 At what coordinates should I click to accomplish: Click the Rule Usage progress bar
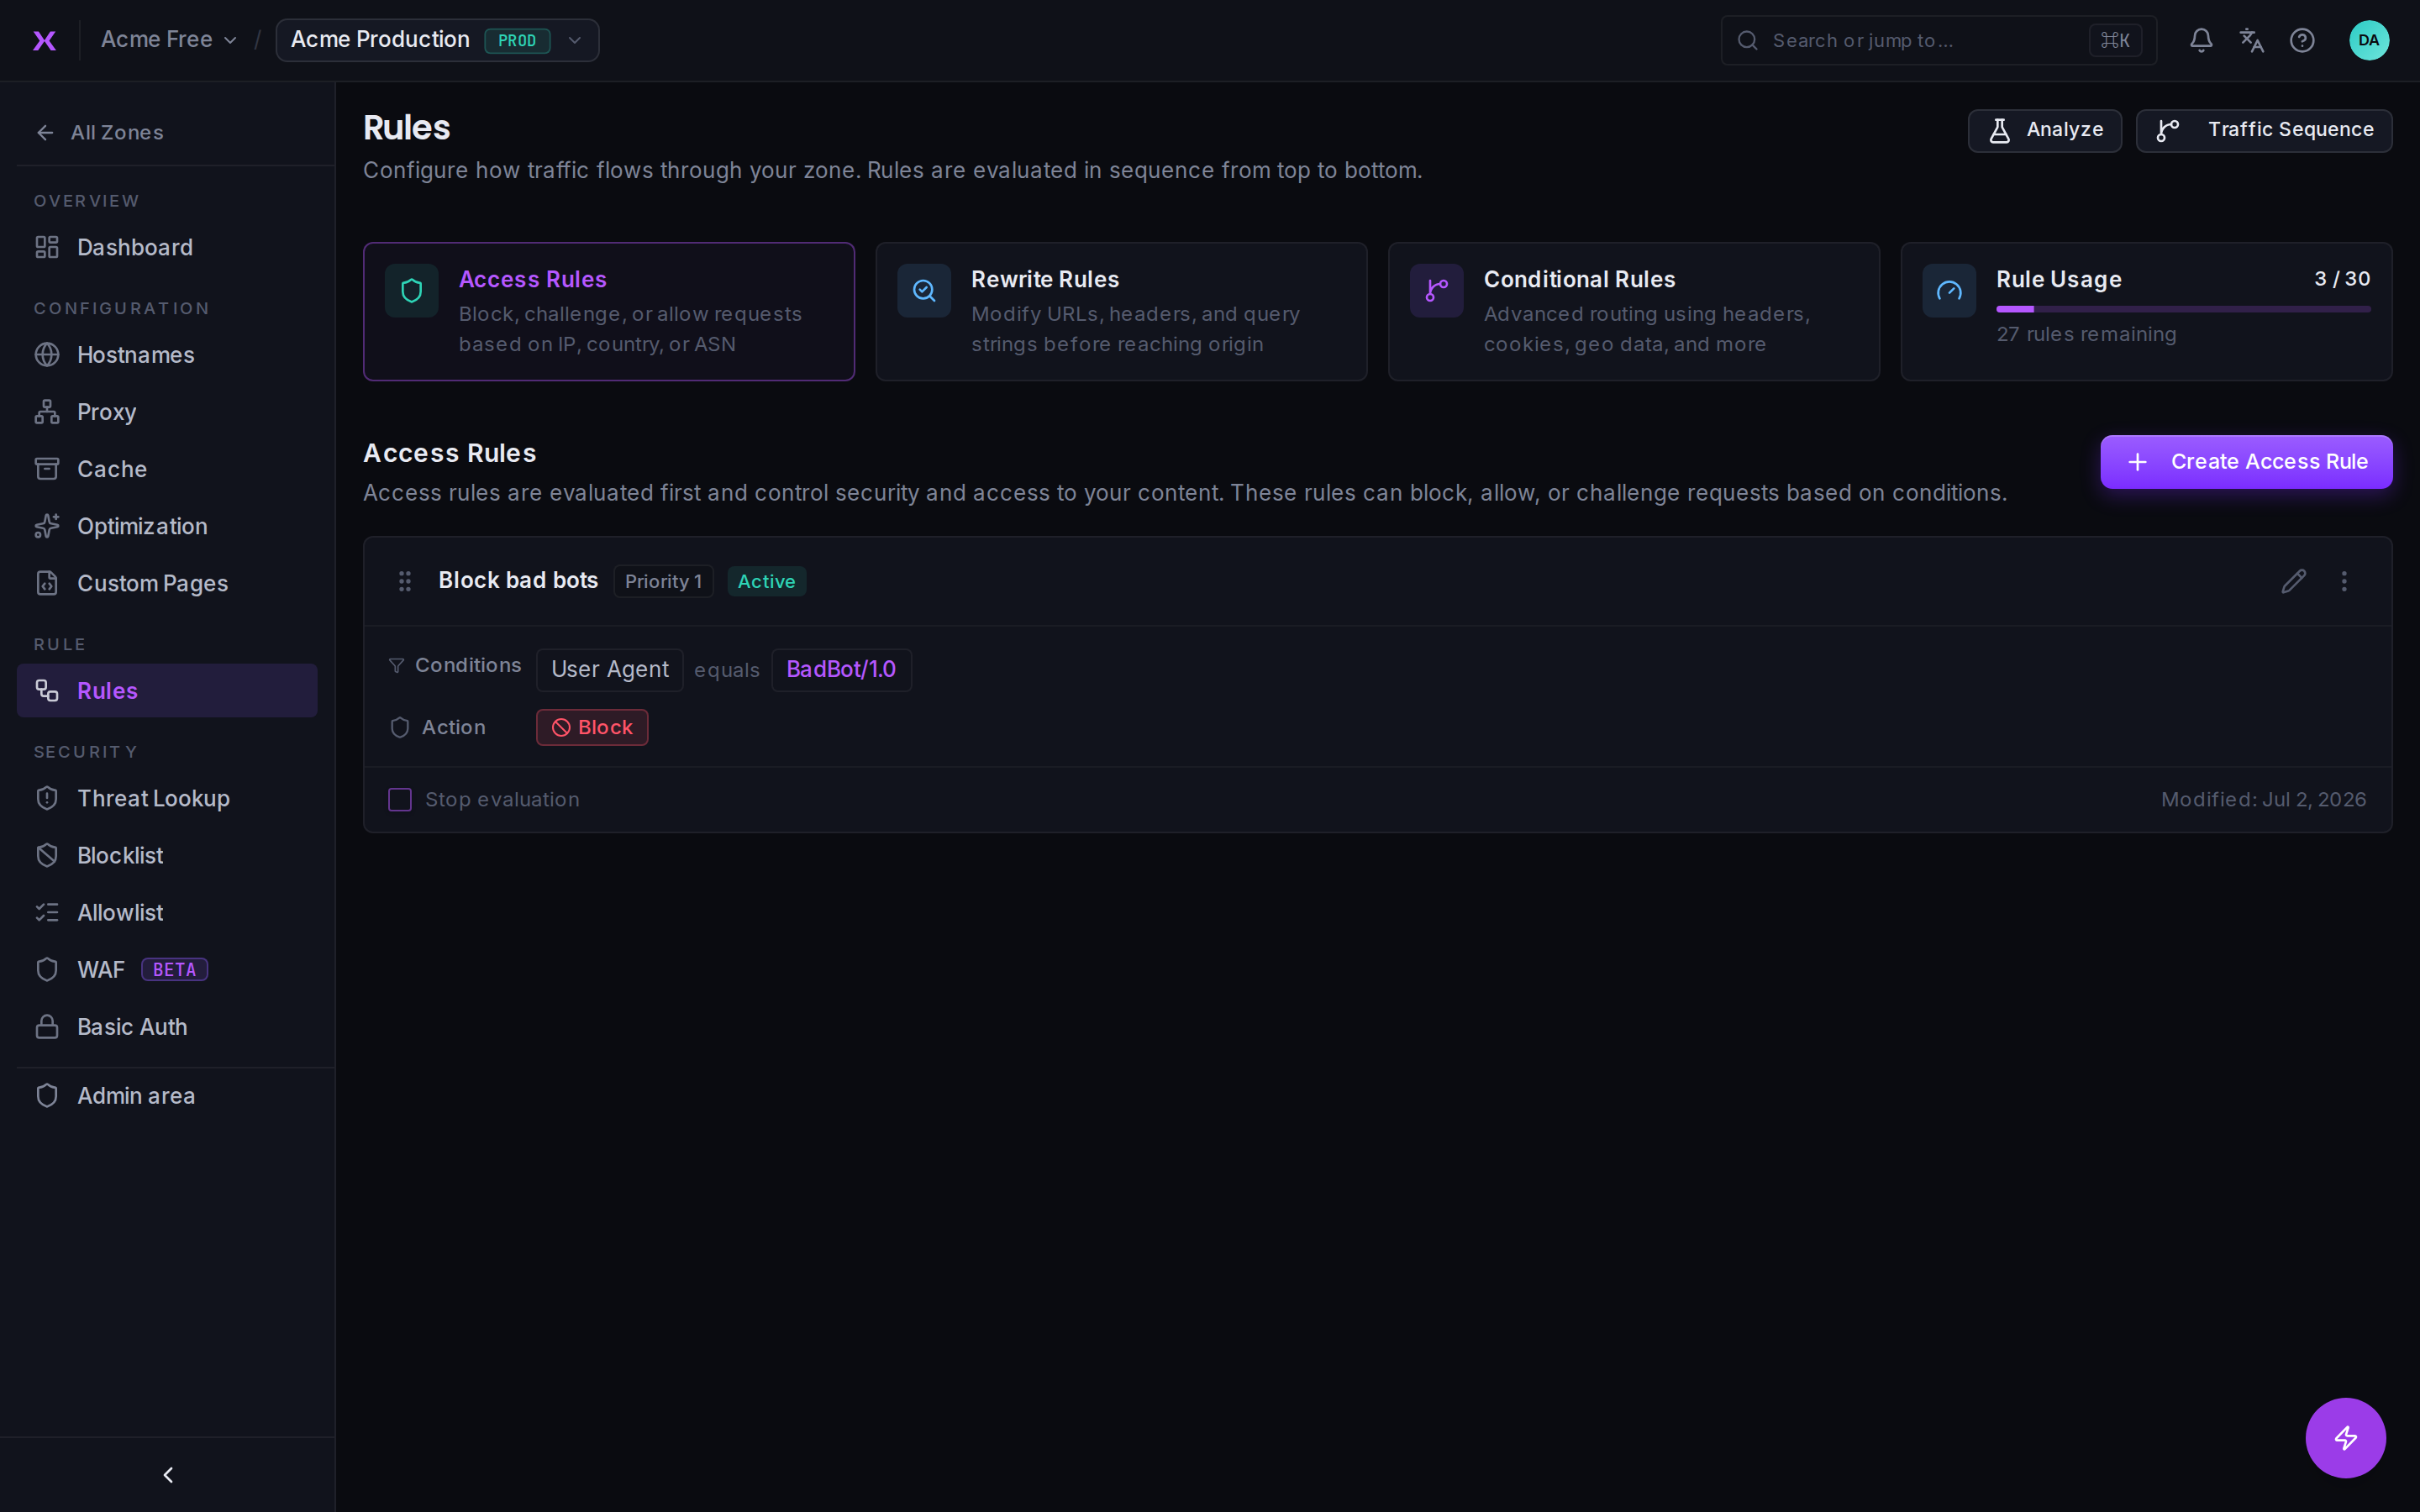2182,309
